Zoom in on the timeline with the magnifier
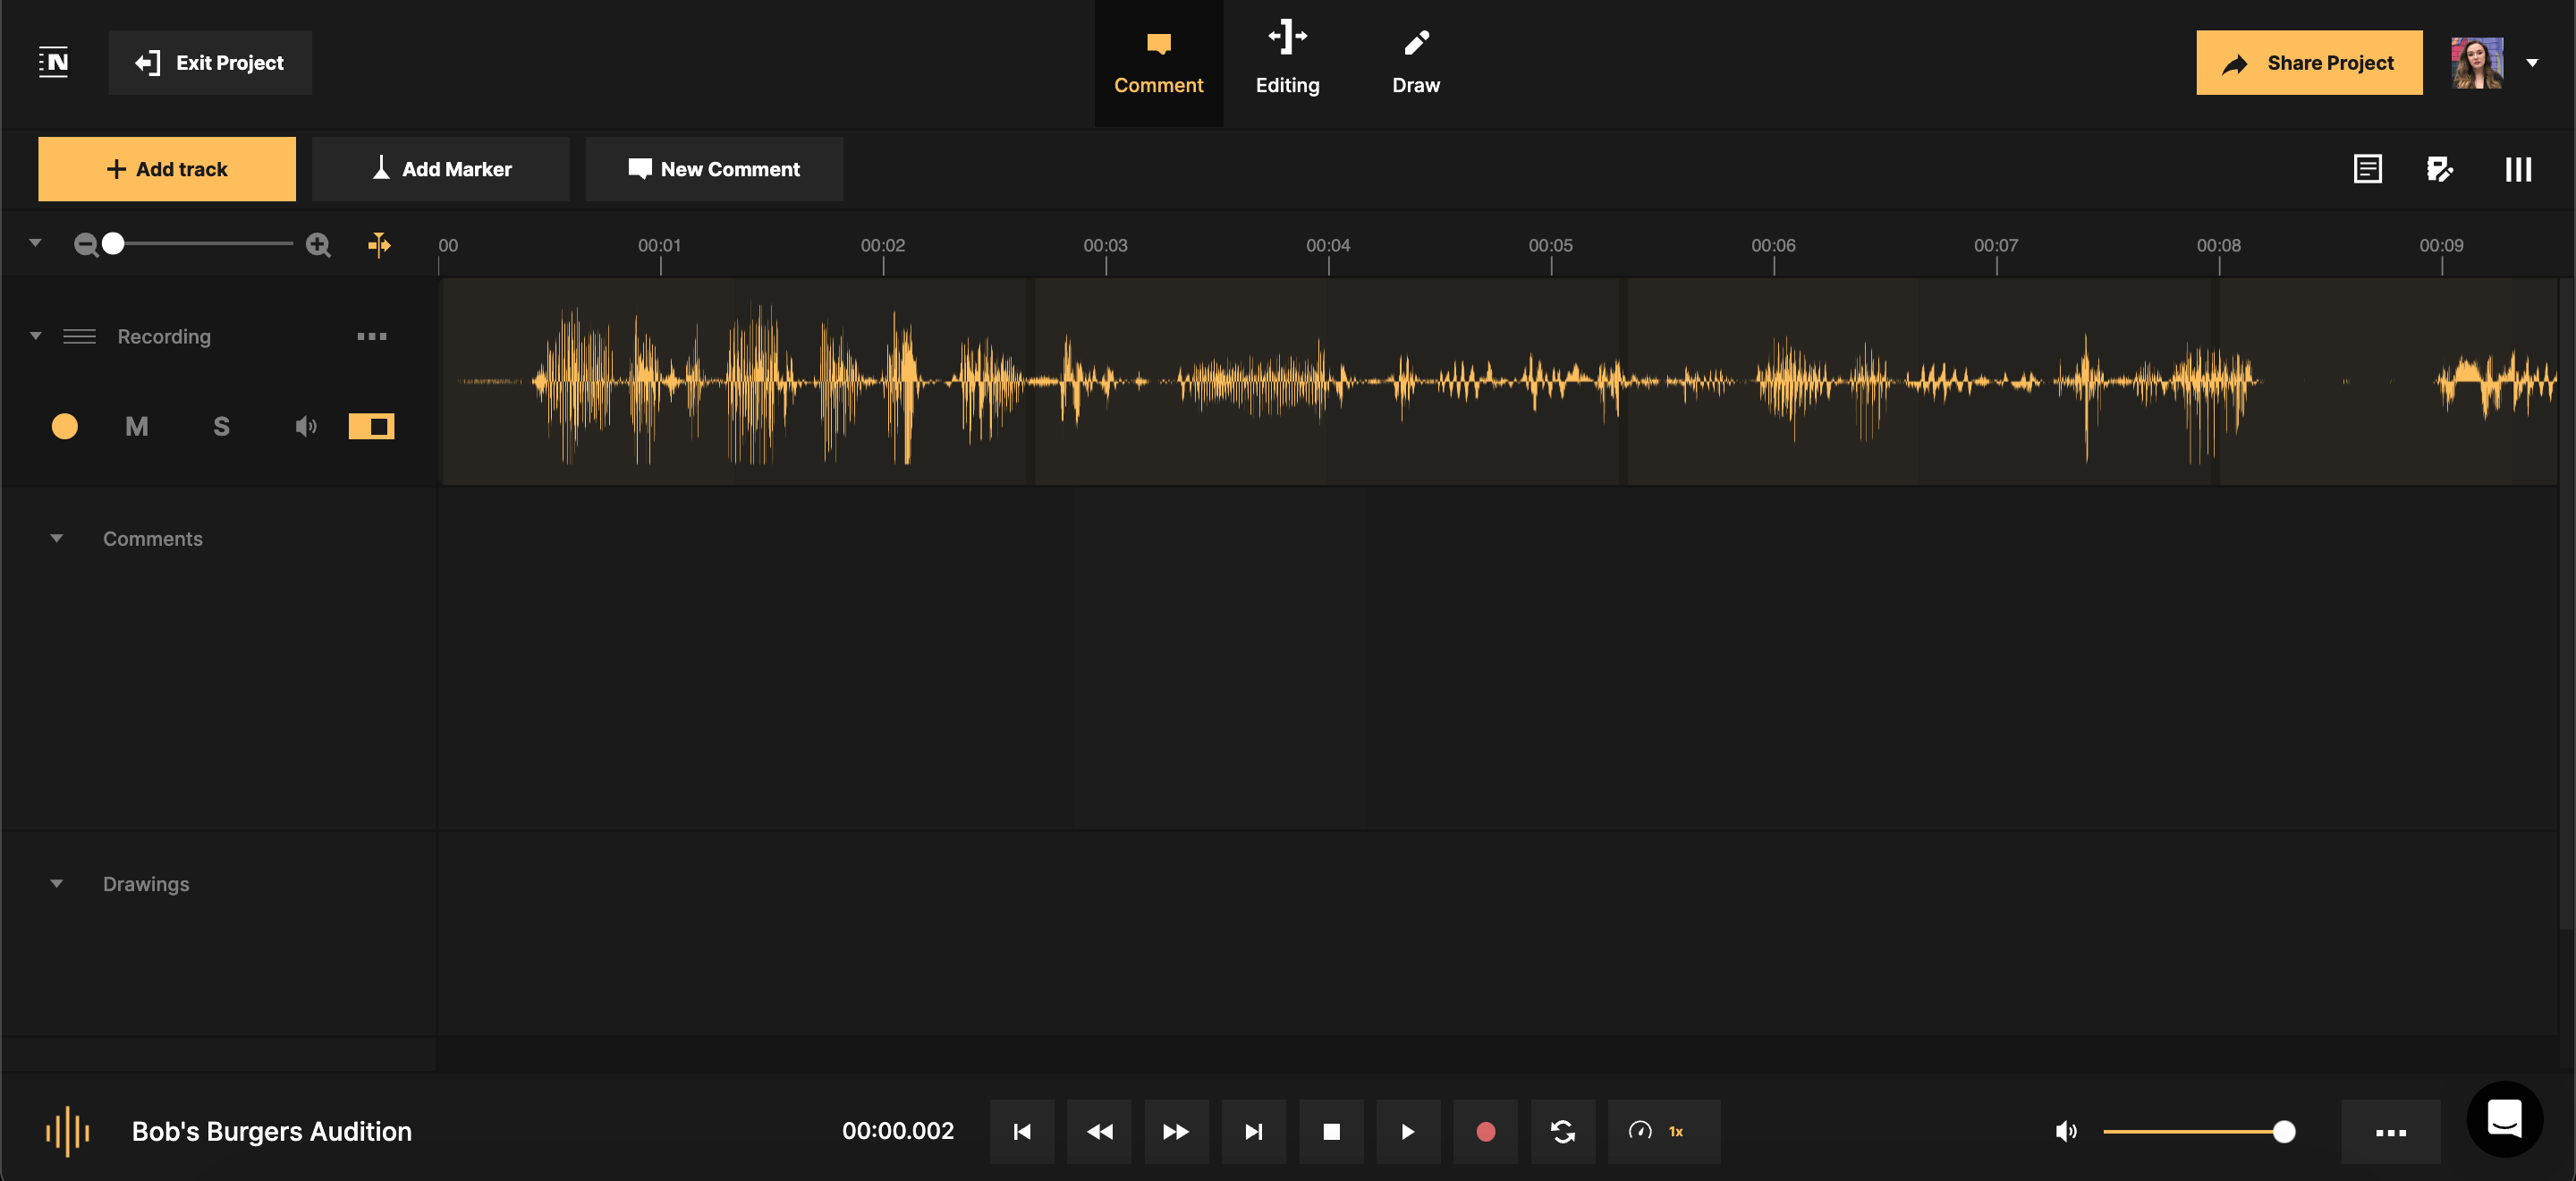The image size is (2576, 1181). tap(317, 243)
